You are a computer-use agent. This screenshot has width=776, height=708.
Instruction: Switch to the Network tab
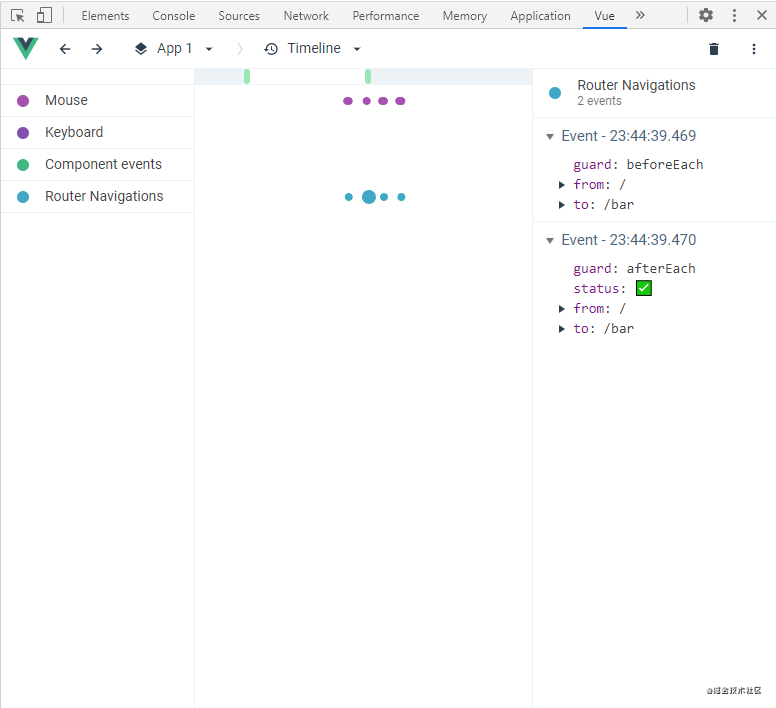tap(306, 16)
